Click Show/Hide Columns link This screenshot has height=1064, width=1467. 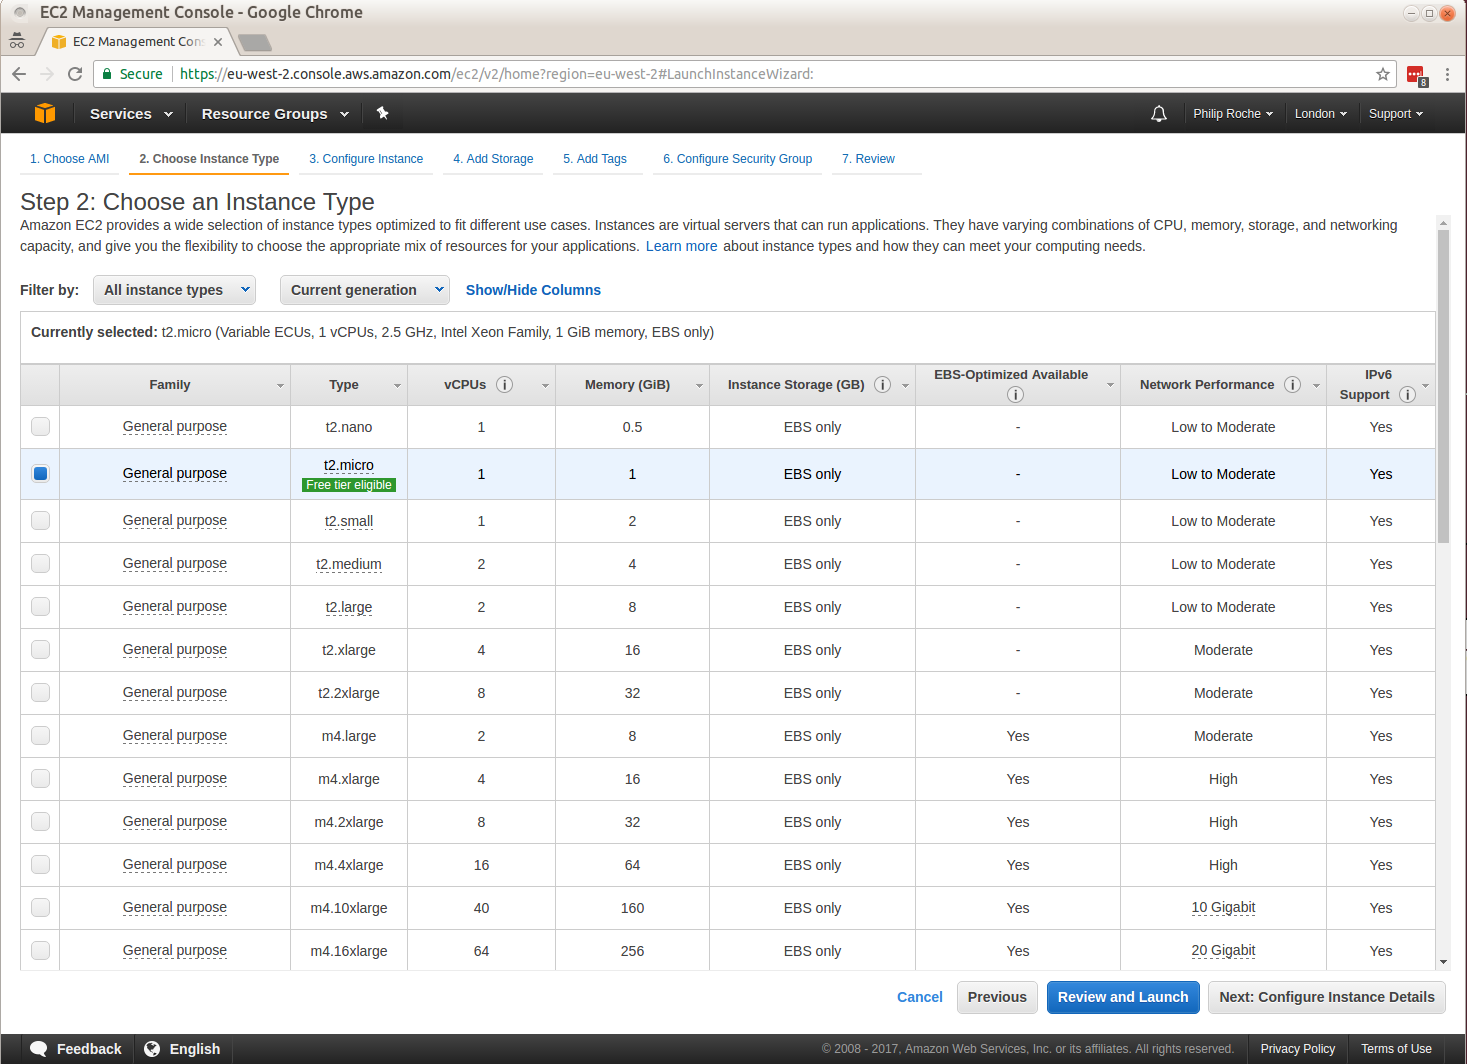533,290
